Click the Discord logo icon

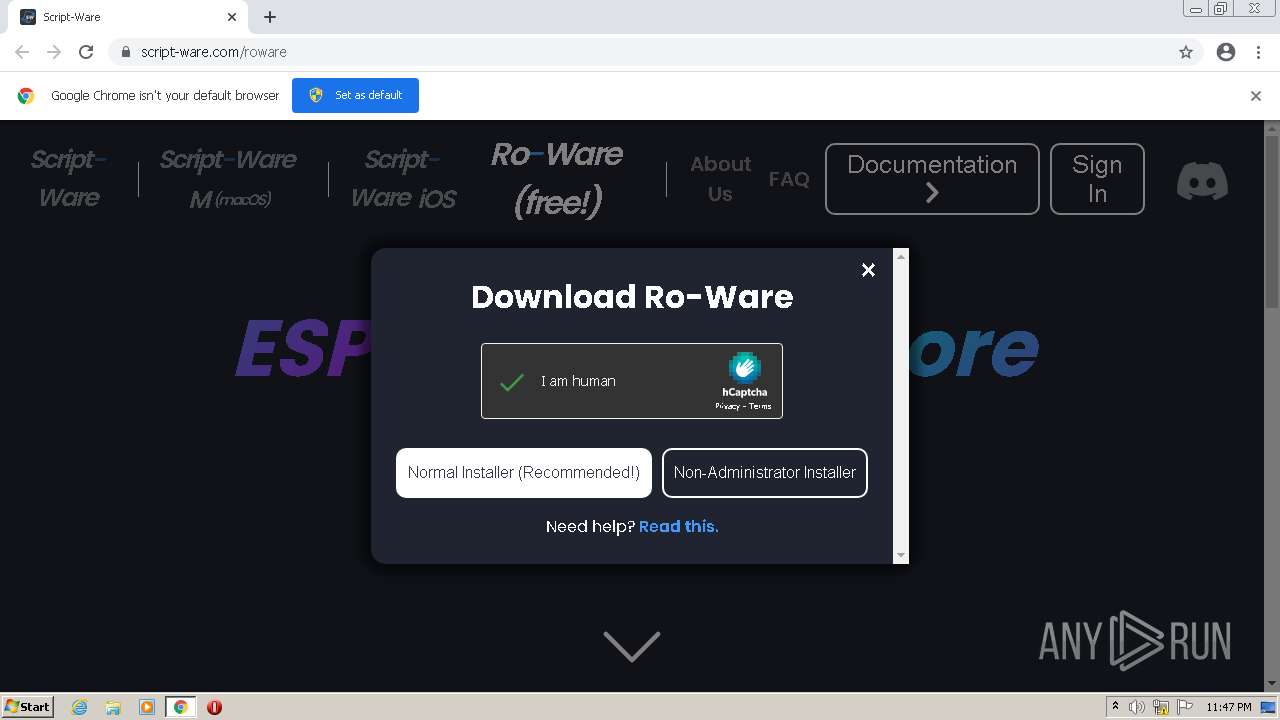[x=1202, y=181]
